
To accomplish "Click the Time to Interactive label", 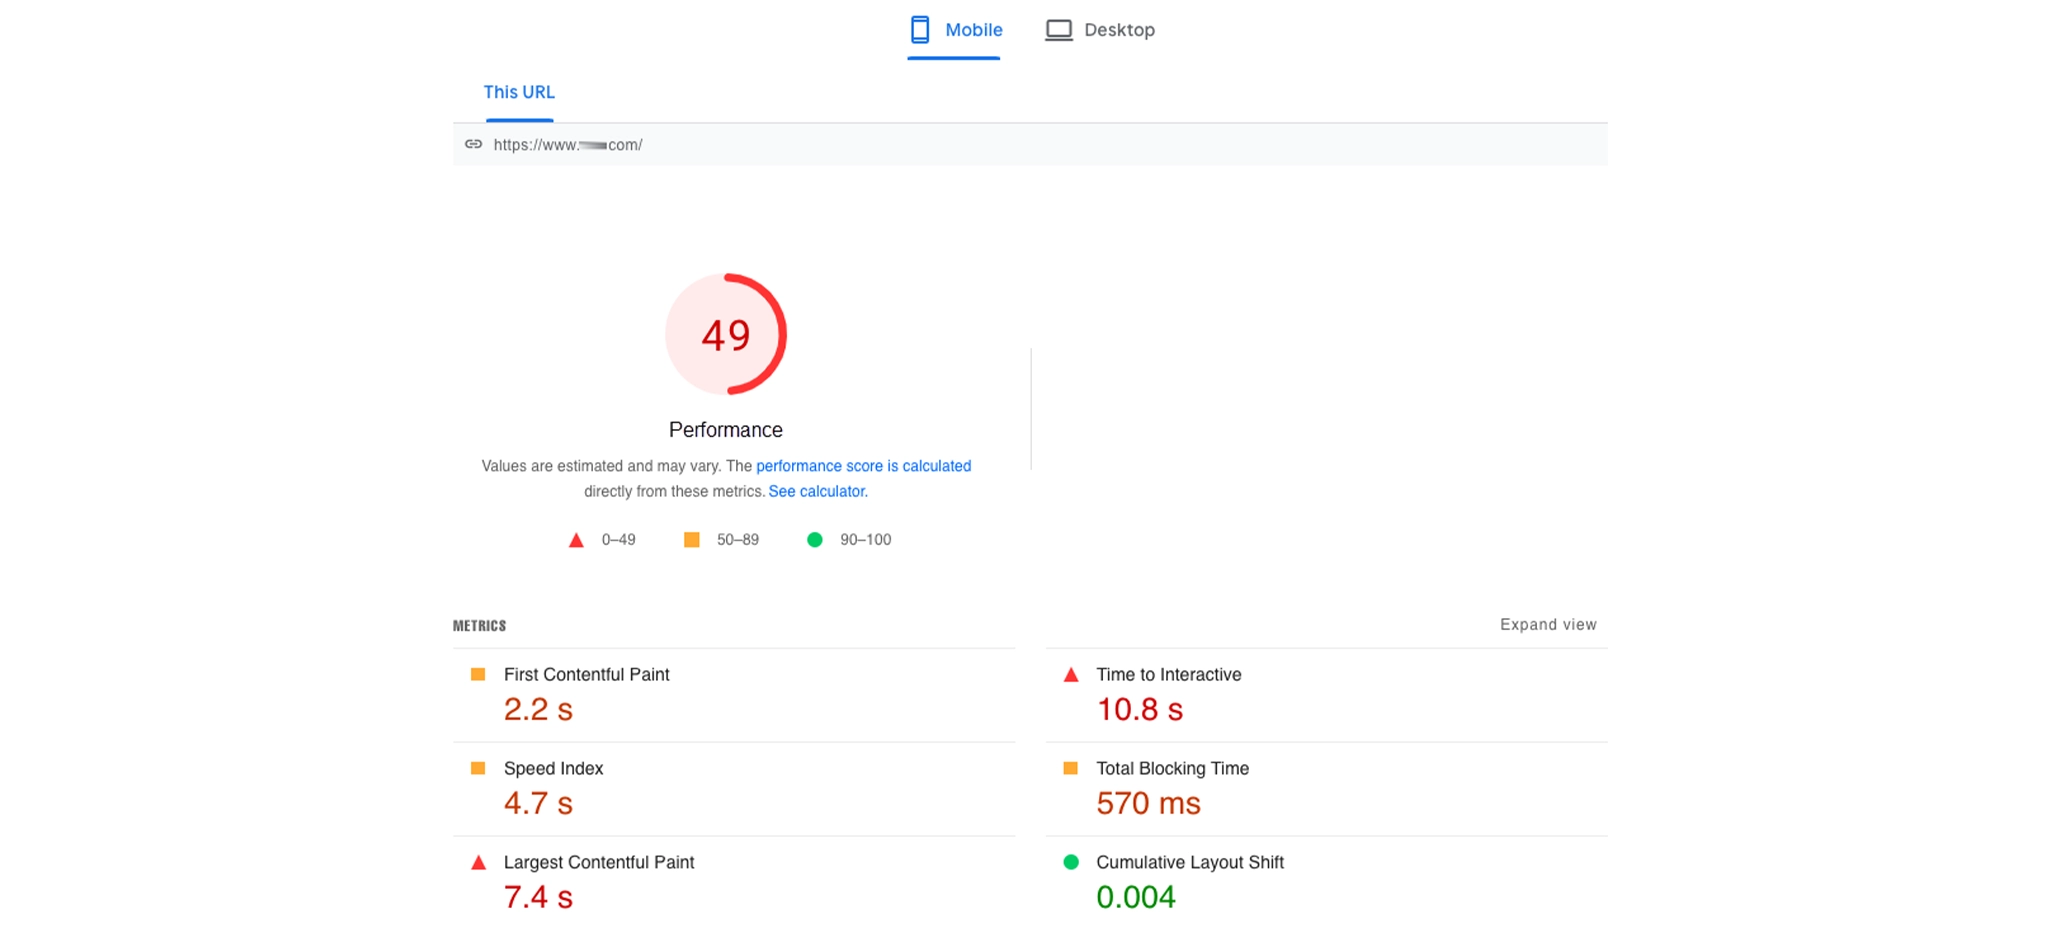I will [1169, 675].
